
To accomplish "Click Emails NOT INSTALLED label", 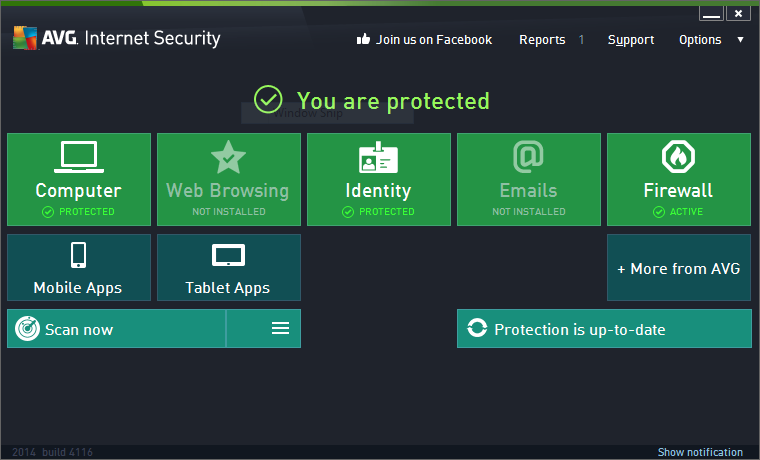I will [529, 212].
